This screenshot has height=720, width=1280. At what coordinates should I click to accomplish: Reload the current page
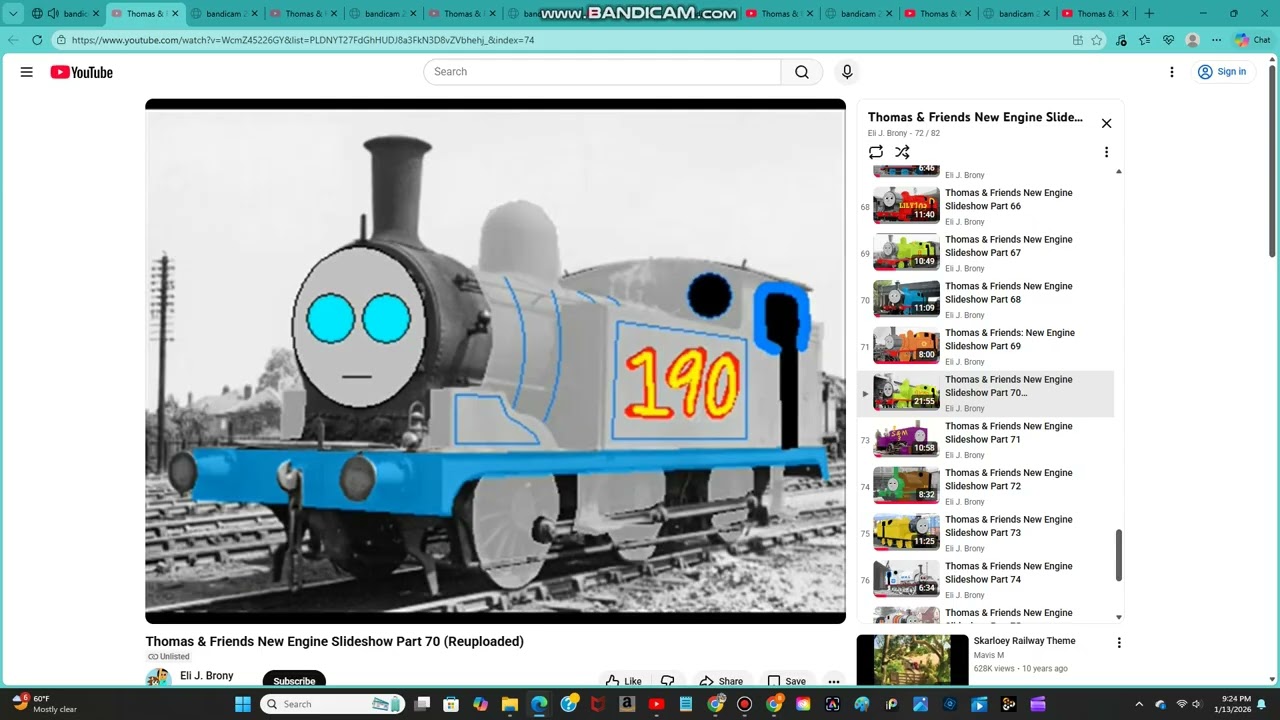(37, 40)
